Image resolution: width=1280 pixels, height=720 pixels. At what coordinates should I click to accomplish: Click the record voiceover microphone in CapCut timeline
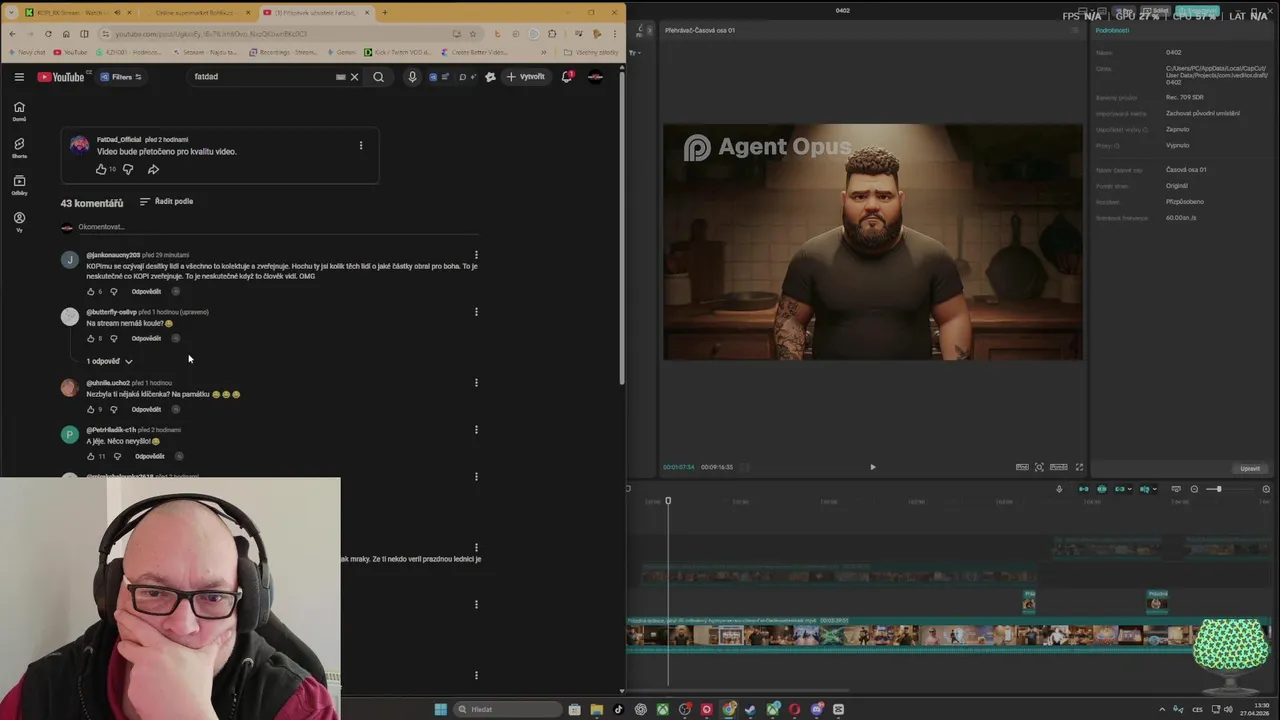1059,489
